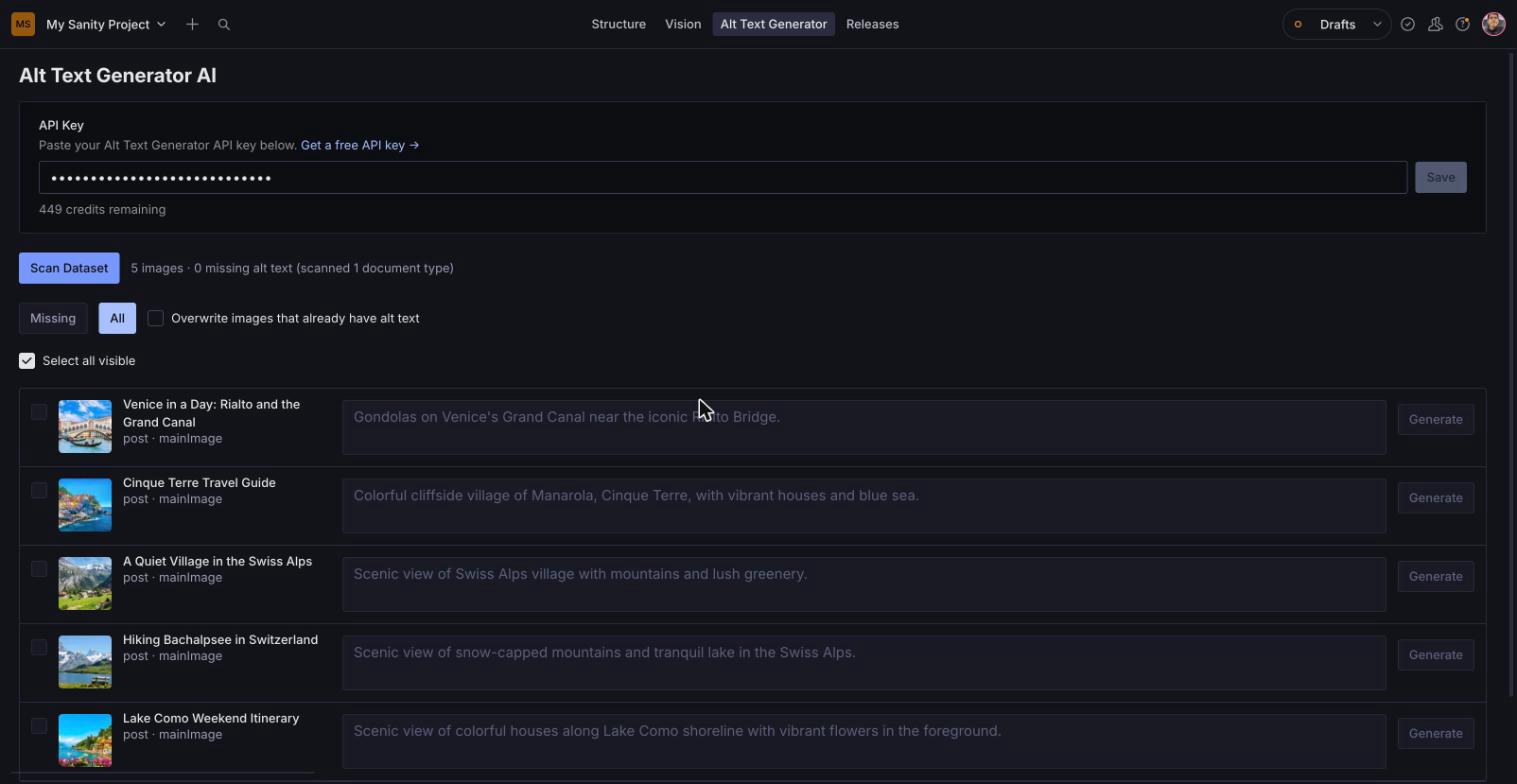Viewport: 1517px width, 784px height.
Task: Generate alt text for Hiking Bachalpsee
Action: pyautogui.click(x=1435, y=655)
